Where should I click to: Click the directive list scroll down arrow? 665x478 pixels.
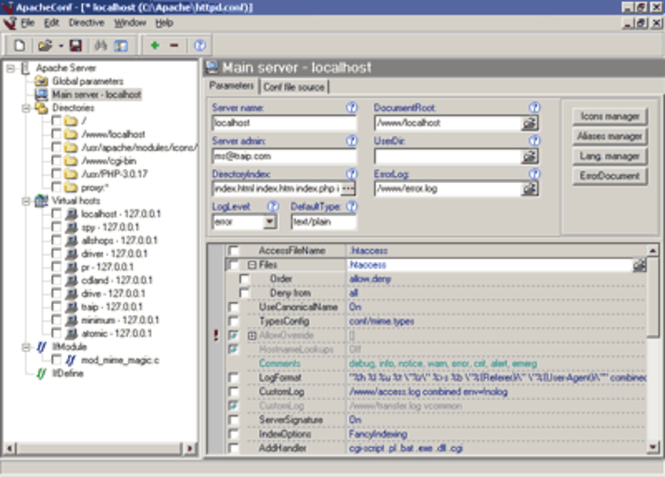point(653,447)
